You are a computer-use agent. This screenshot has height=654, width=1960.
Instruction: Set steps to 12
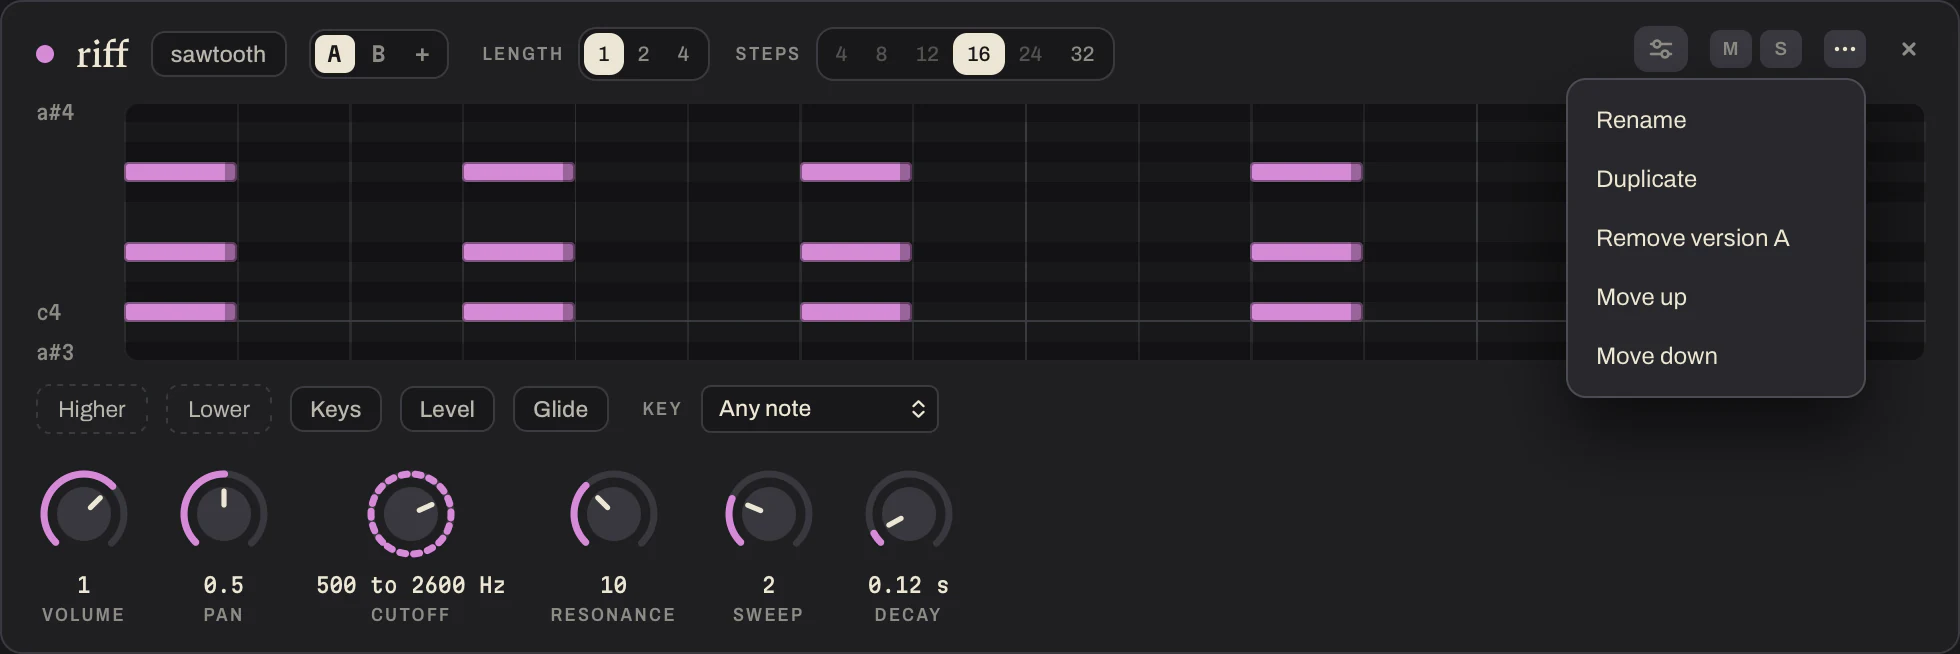point(927,54)
